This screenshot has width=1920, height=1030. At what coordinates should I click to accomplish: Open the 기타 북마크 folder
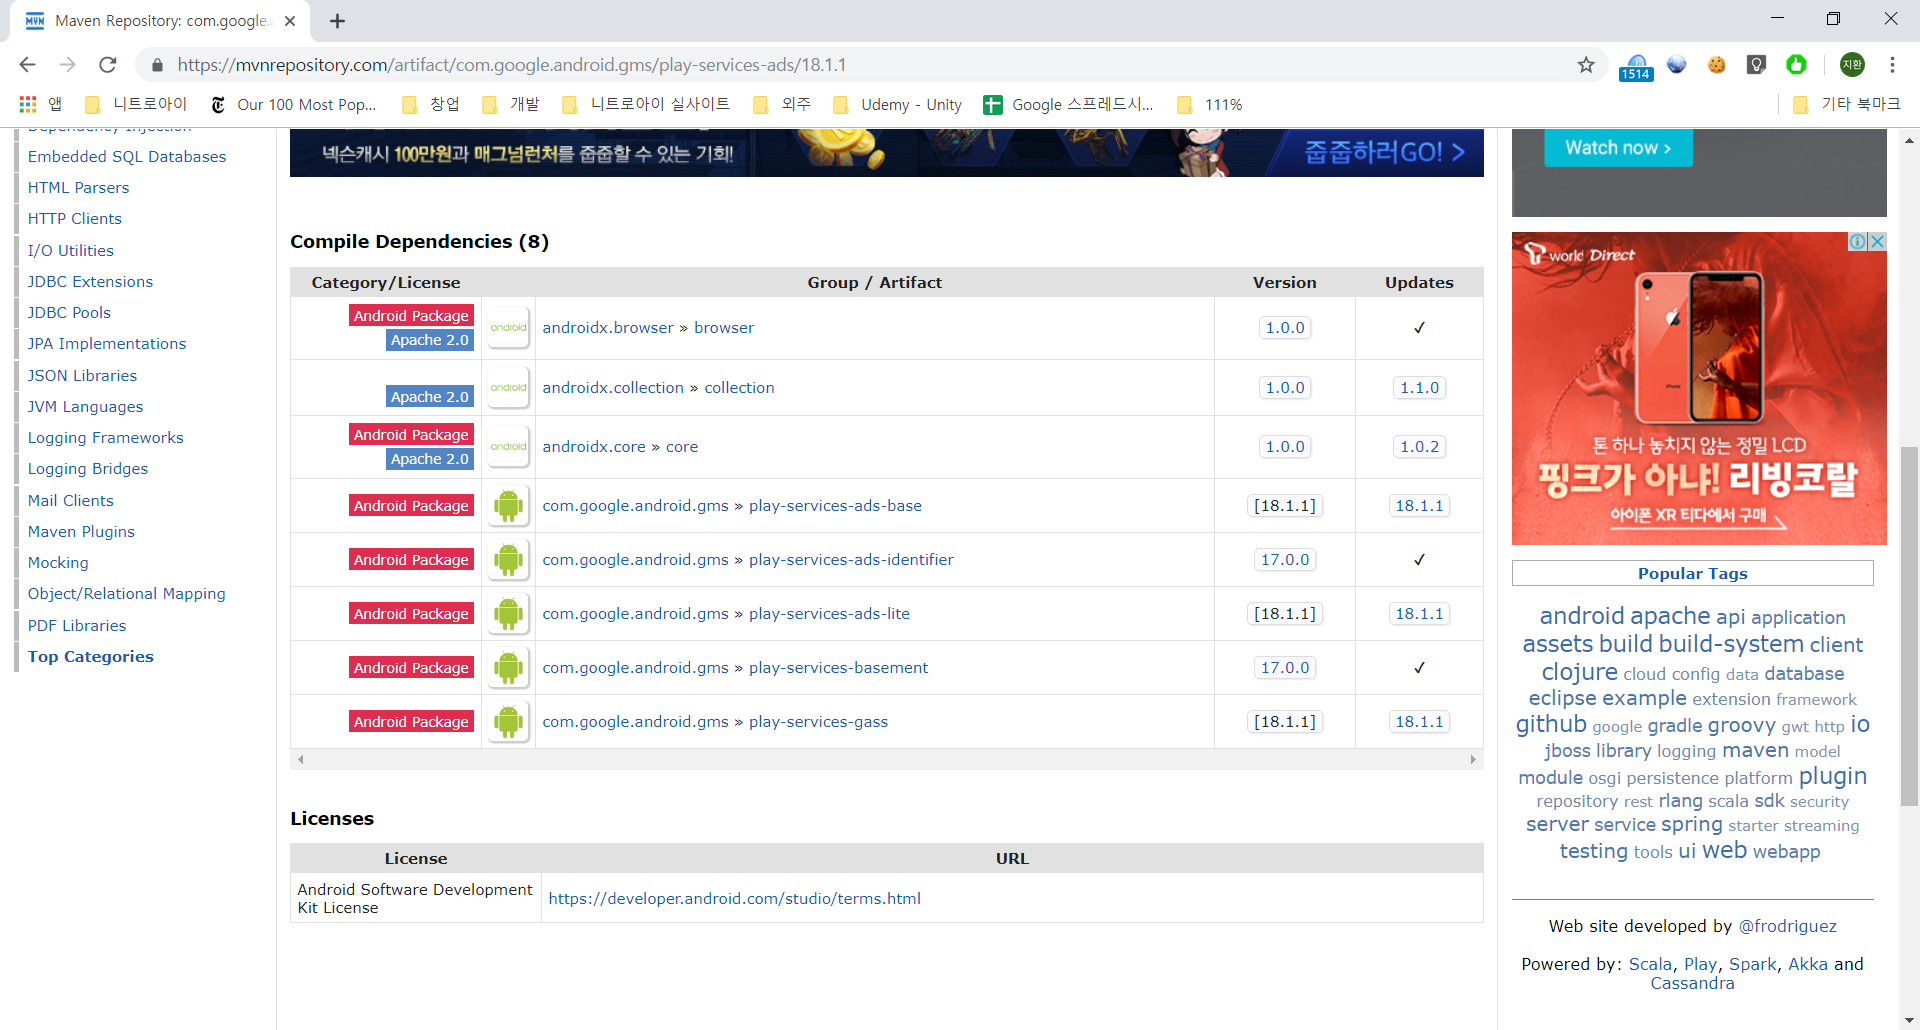click(x=1846, y=104)
